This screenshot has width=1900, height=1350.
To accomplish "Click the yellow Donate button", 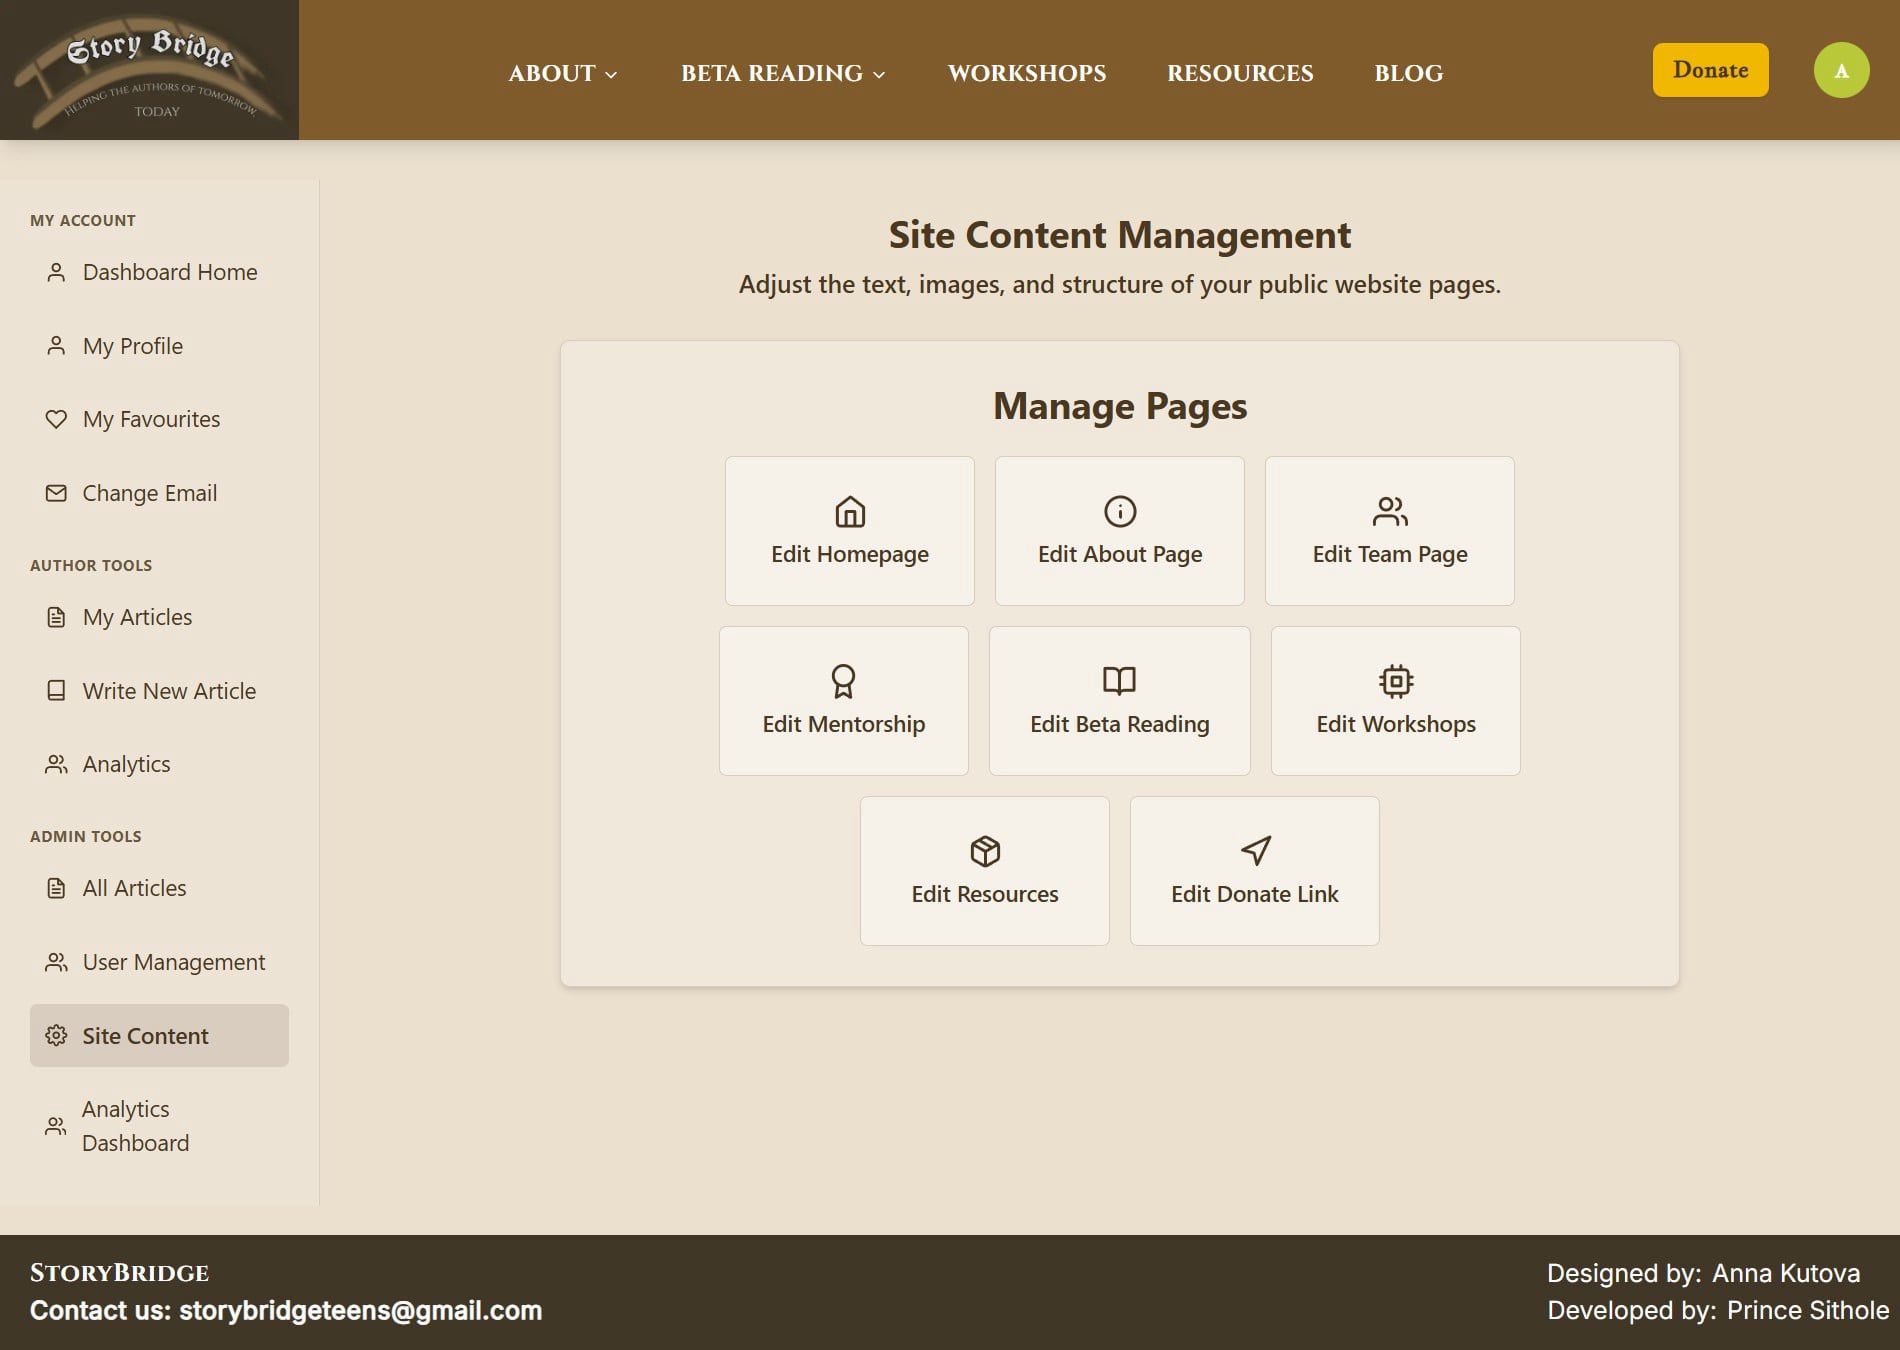I will 1710,70.
